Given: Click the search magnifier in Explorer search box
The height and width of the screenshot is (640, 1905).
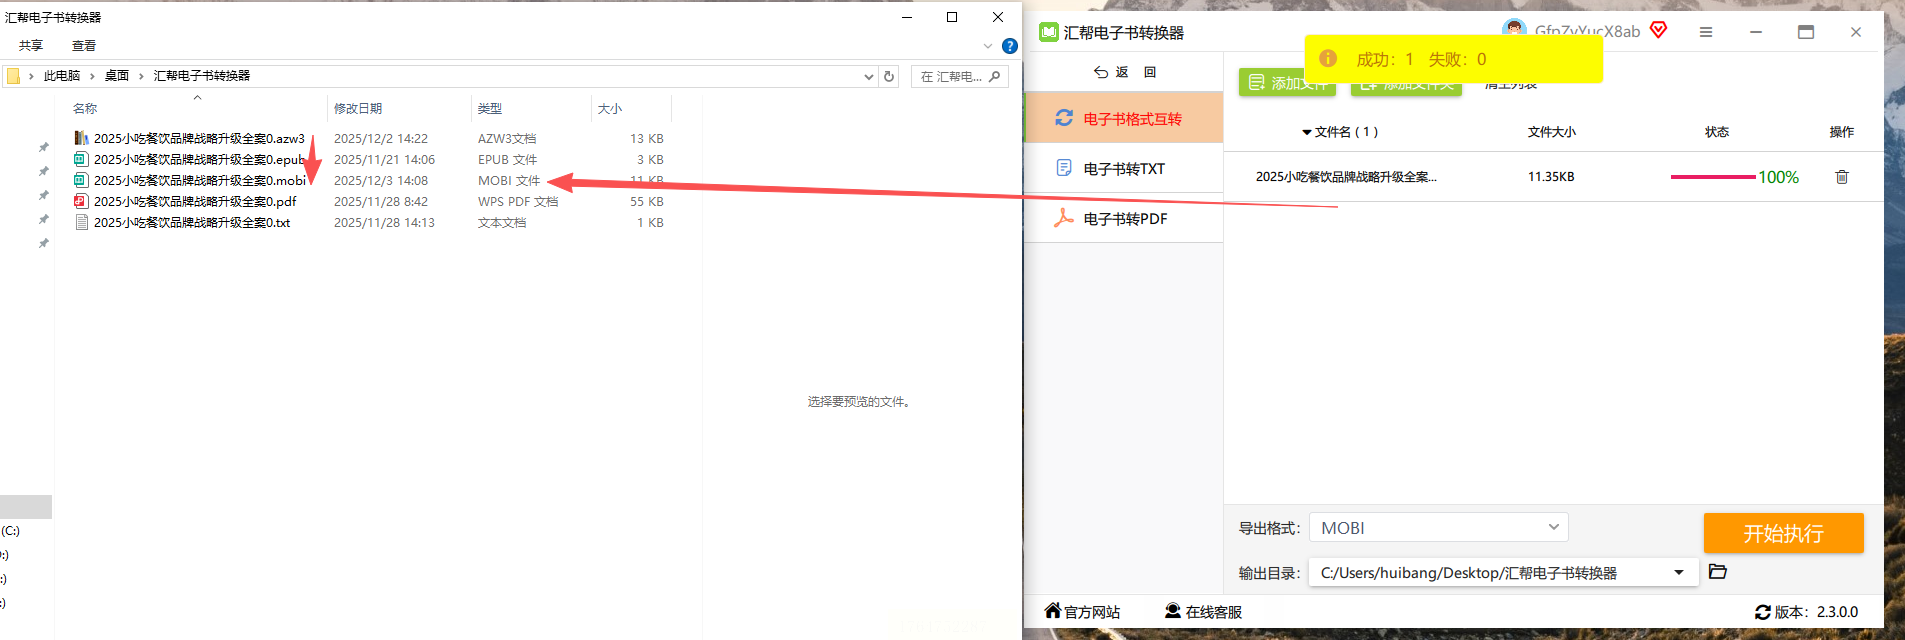Looking at the screenshot, I should [994, 76].
